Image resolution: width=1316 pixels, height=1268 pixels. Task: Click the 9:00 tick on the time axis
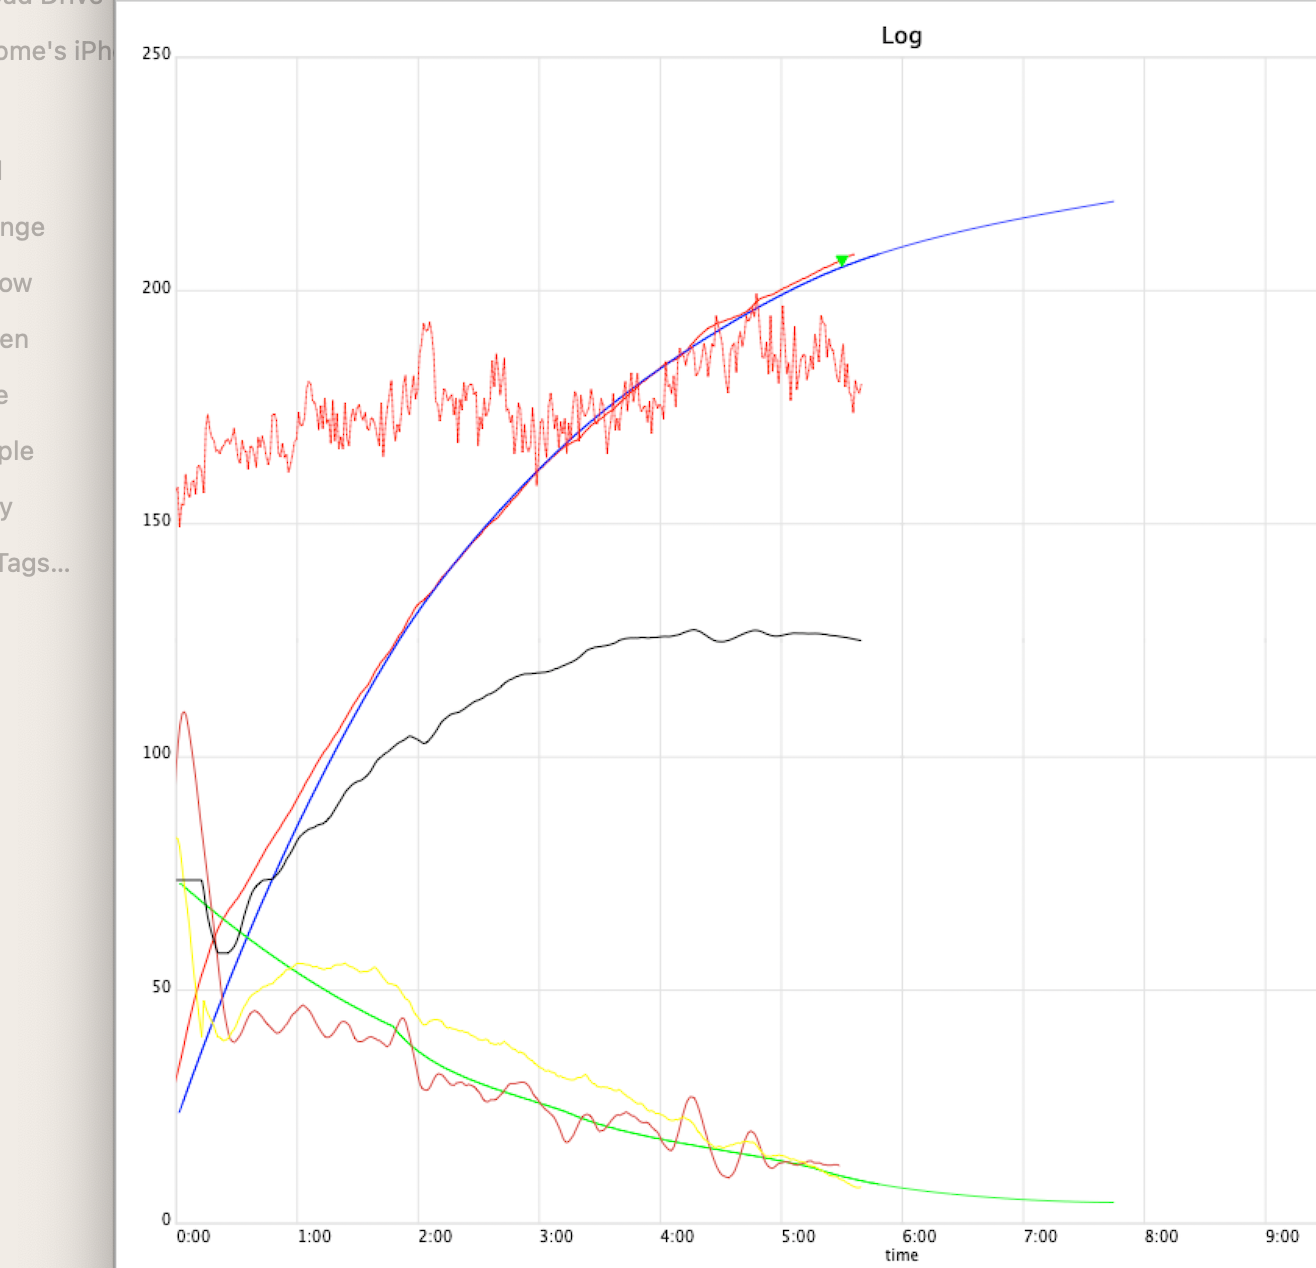coord(1282,1237)
